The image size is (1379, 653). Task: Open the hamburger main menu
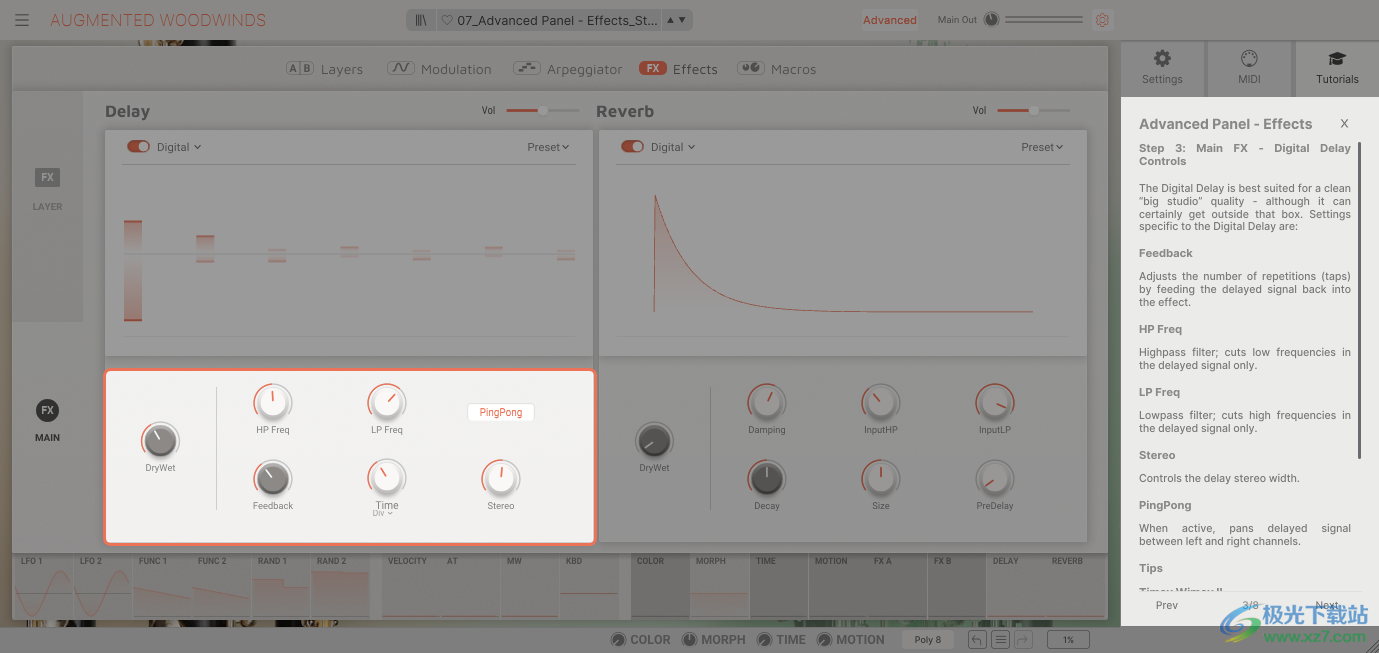[22, 20]
